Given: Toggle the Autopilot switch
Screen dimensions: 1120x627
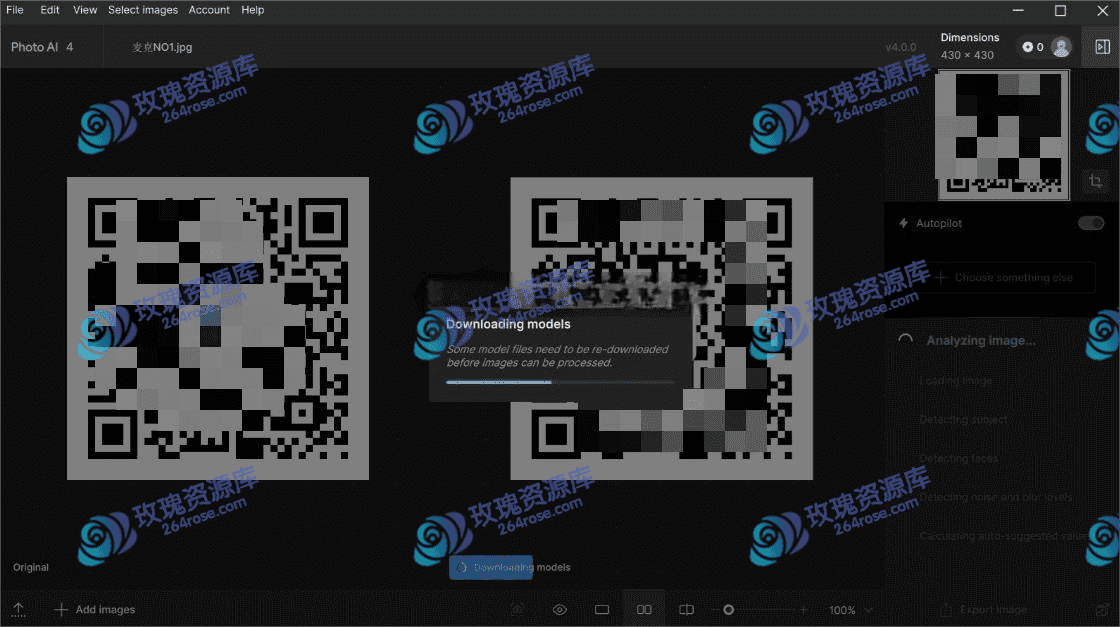Looking at the screenshot, I should tap(1091, 224).
